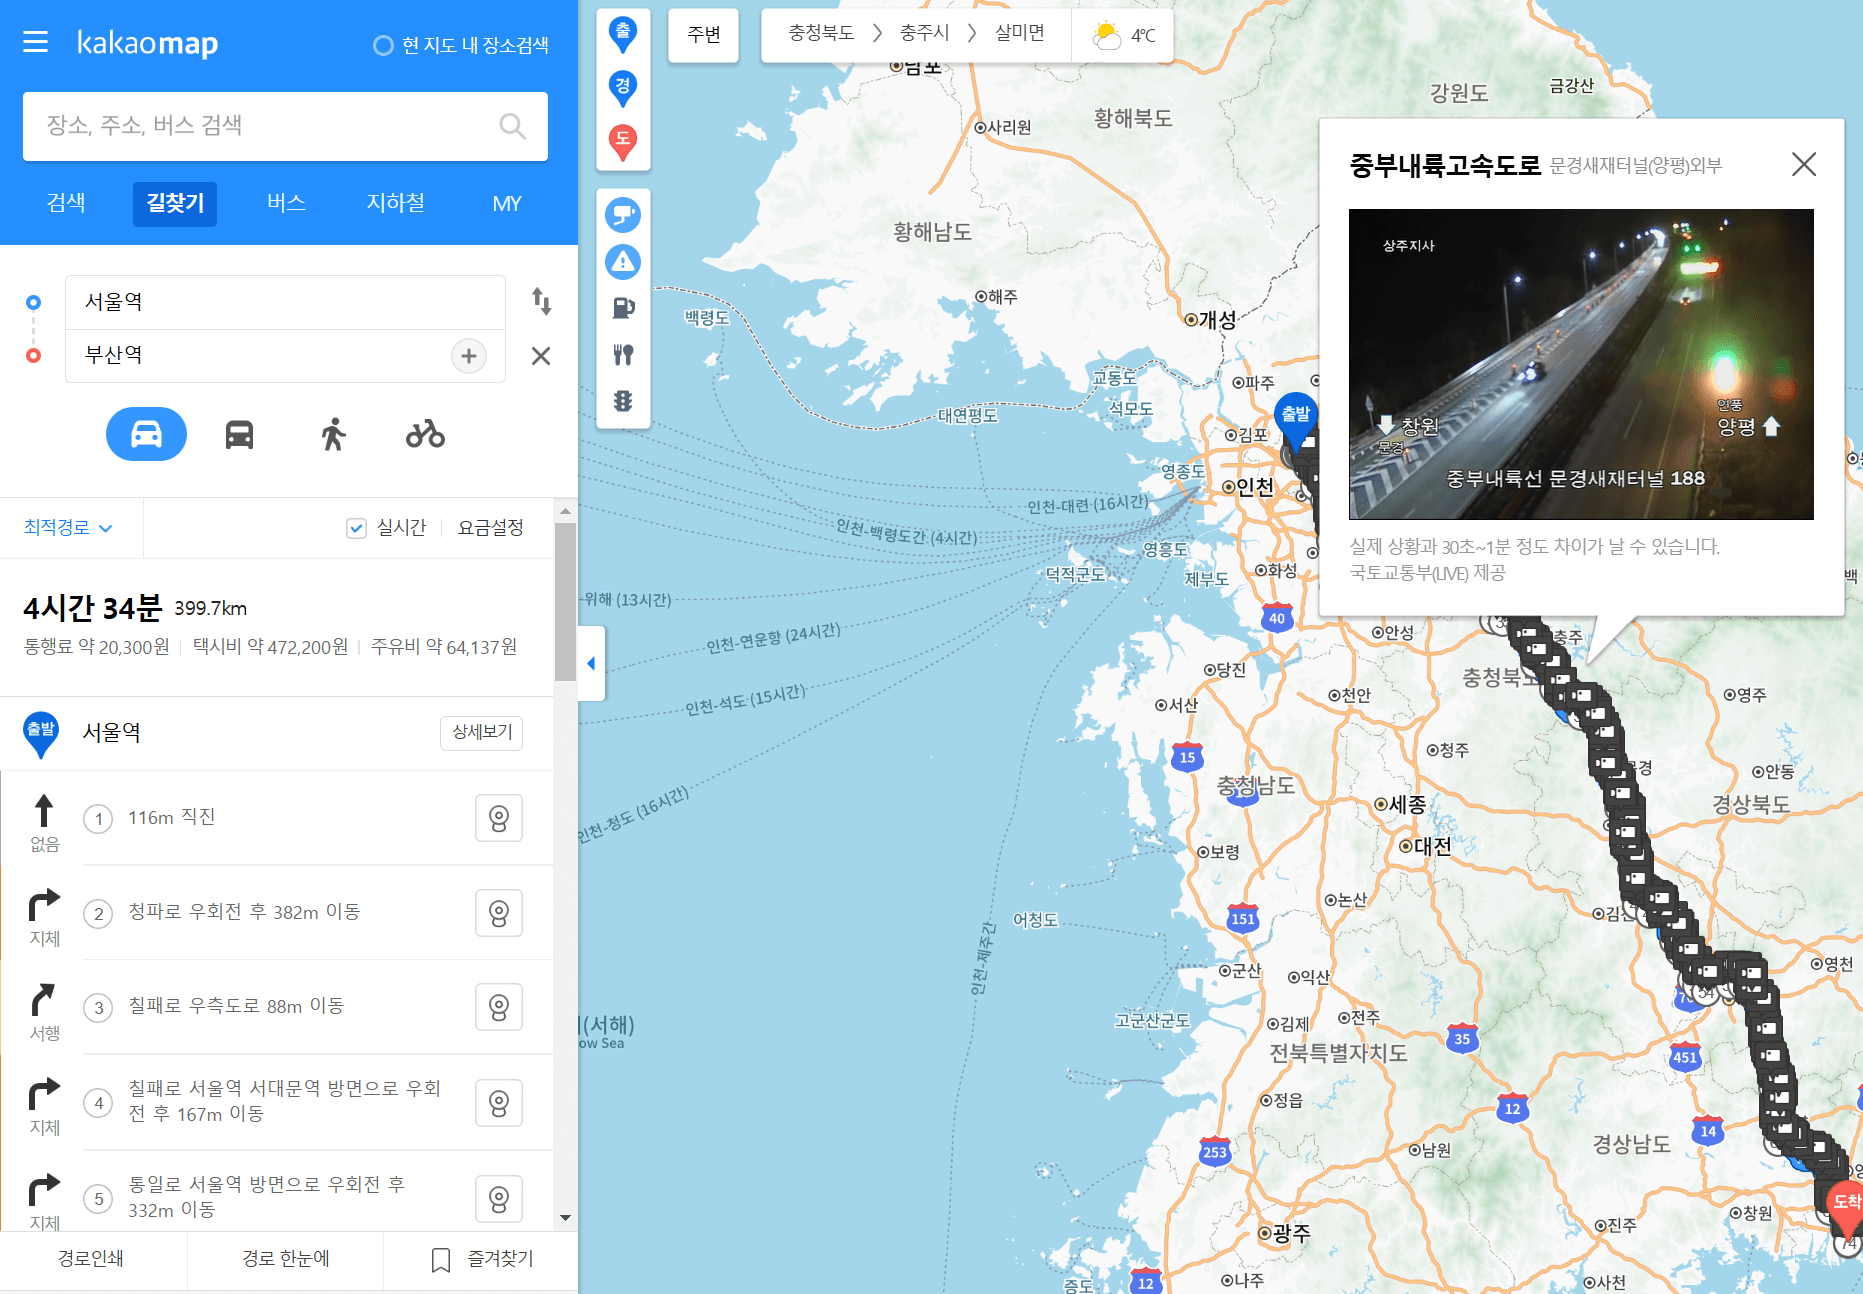The image size is (1863, 1294).
Task: Expand the 최적경로 route option dropdown
Action: point(70,527)
